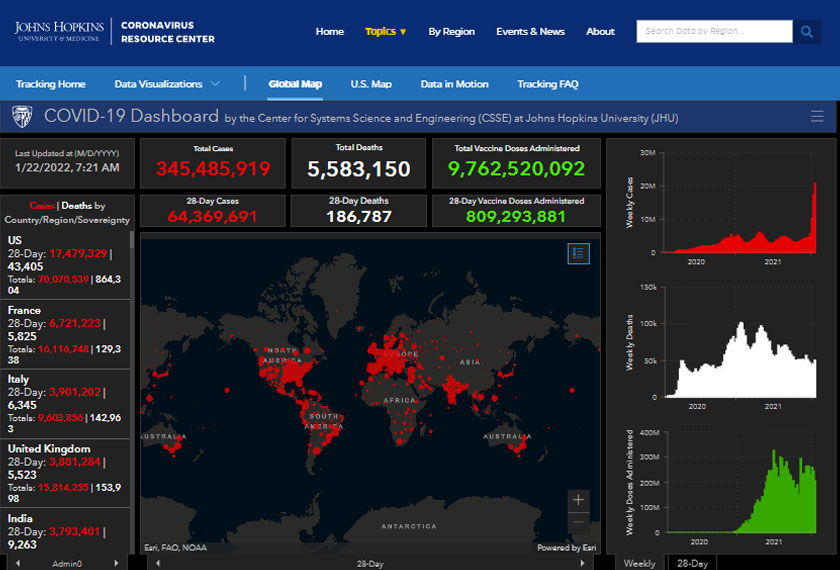840x570 pixels.
Task: Toggle the map legend icon
Action: click(578, 253)
